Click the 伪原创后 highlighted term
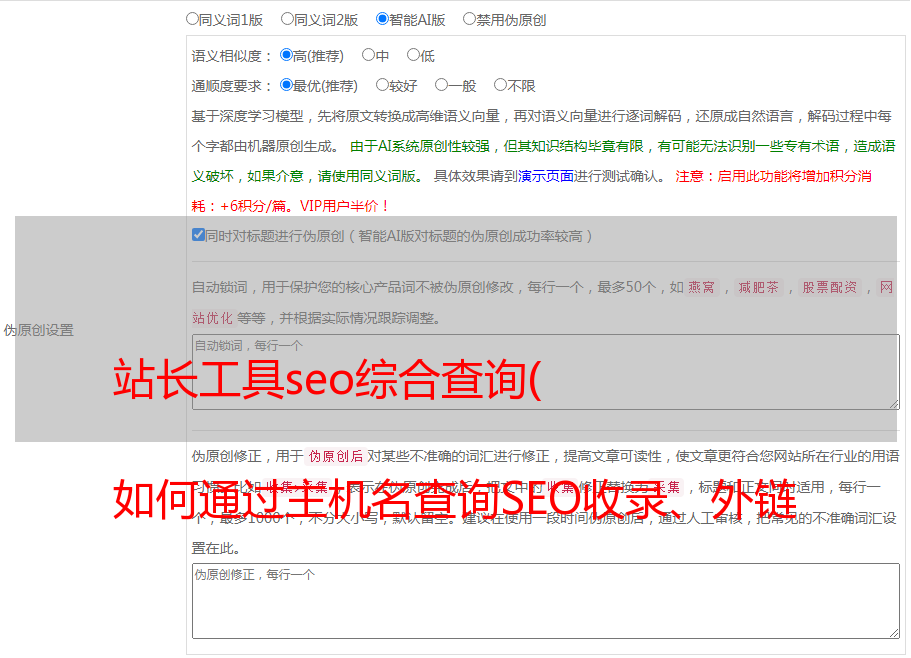911x658 pixels. 336,456
